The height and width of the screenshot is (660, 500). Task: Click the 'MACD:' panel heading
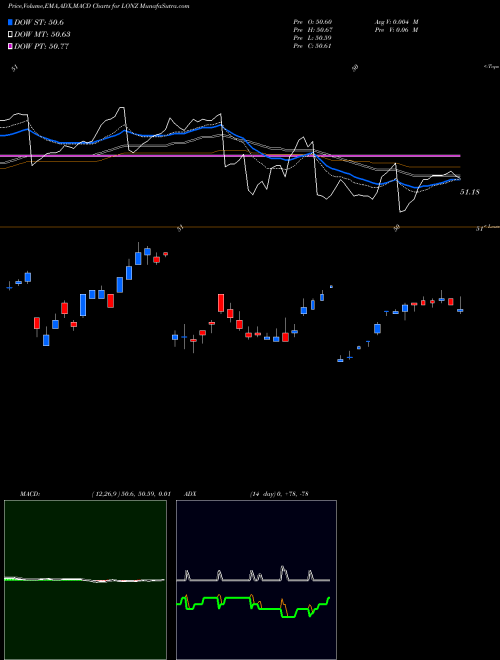pos(30,494)
